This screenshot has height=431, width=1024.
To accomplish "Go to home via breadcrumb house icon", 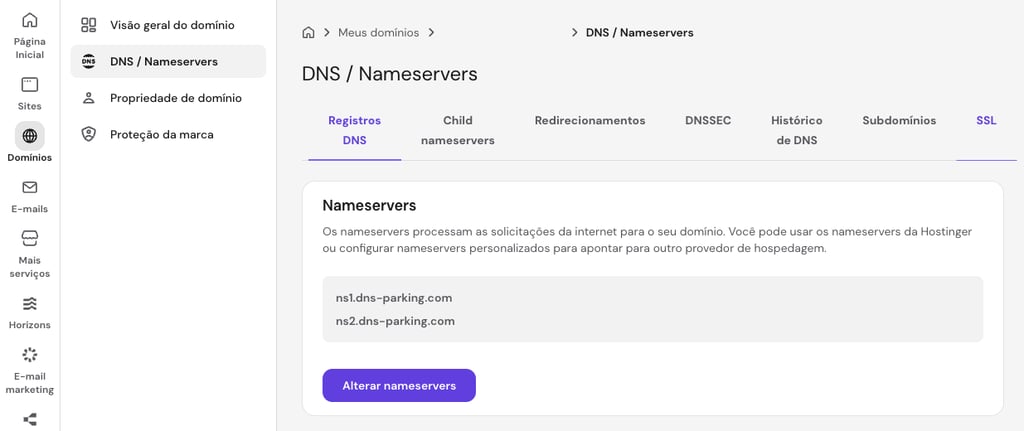I will tap(308, 32).
